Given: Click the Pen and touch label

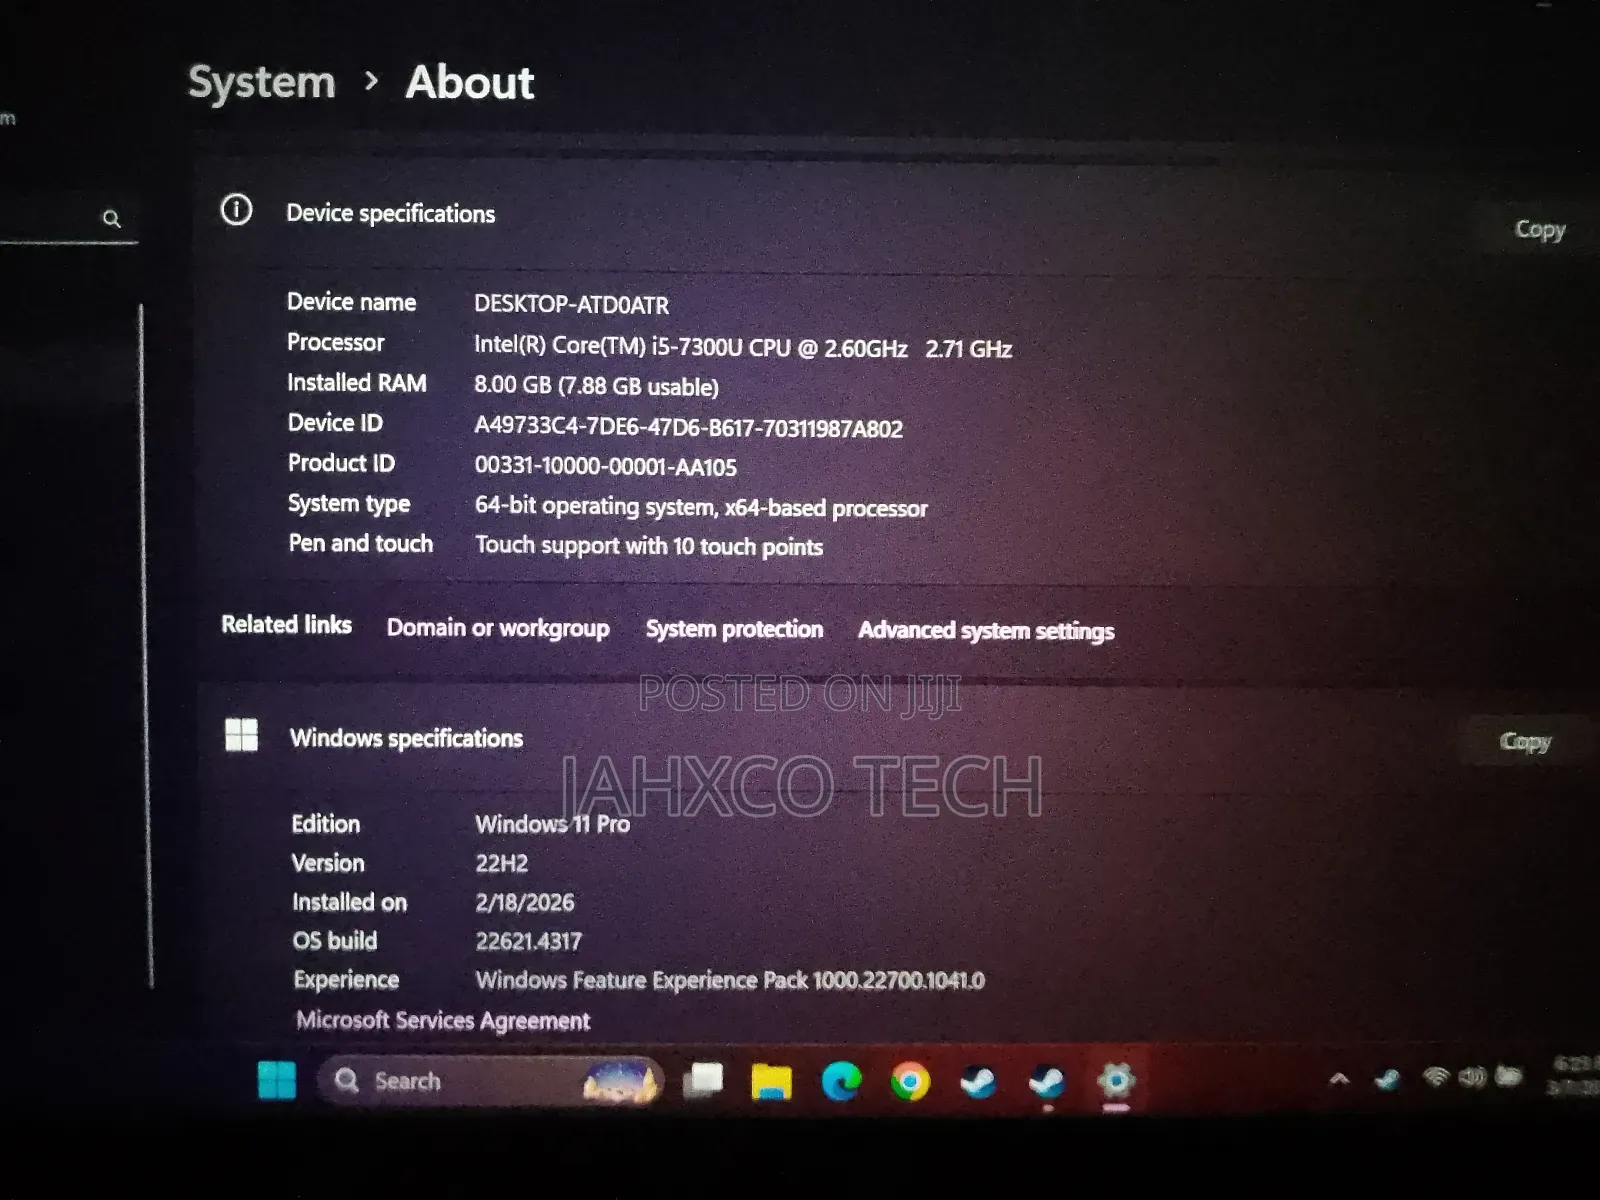Looking at the screenshot, I should (x=361, y=543).
